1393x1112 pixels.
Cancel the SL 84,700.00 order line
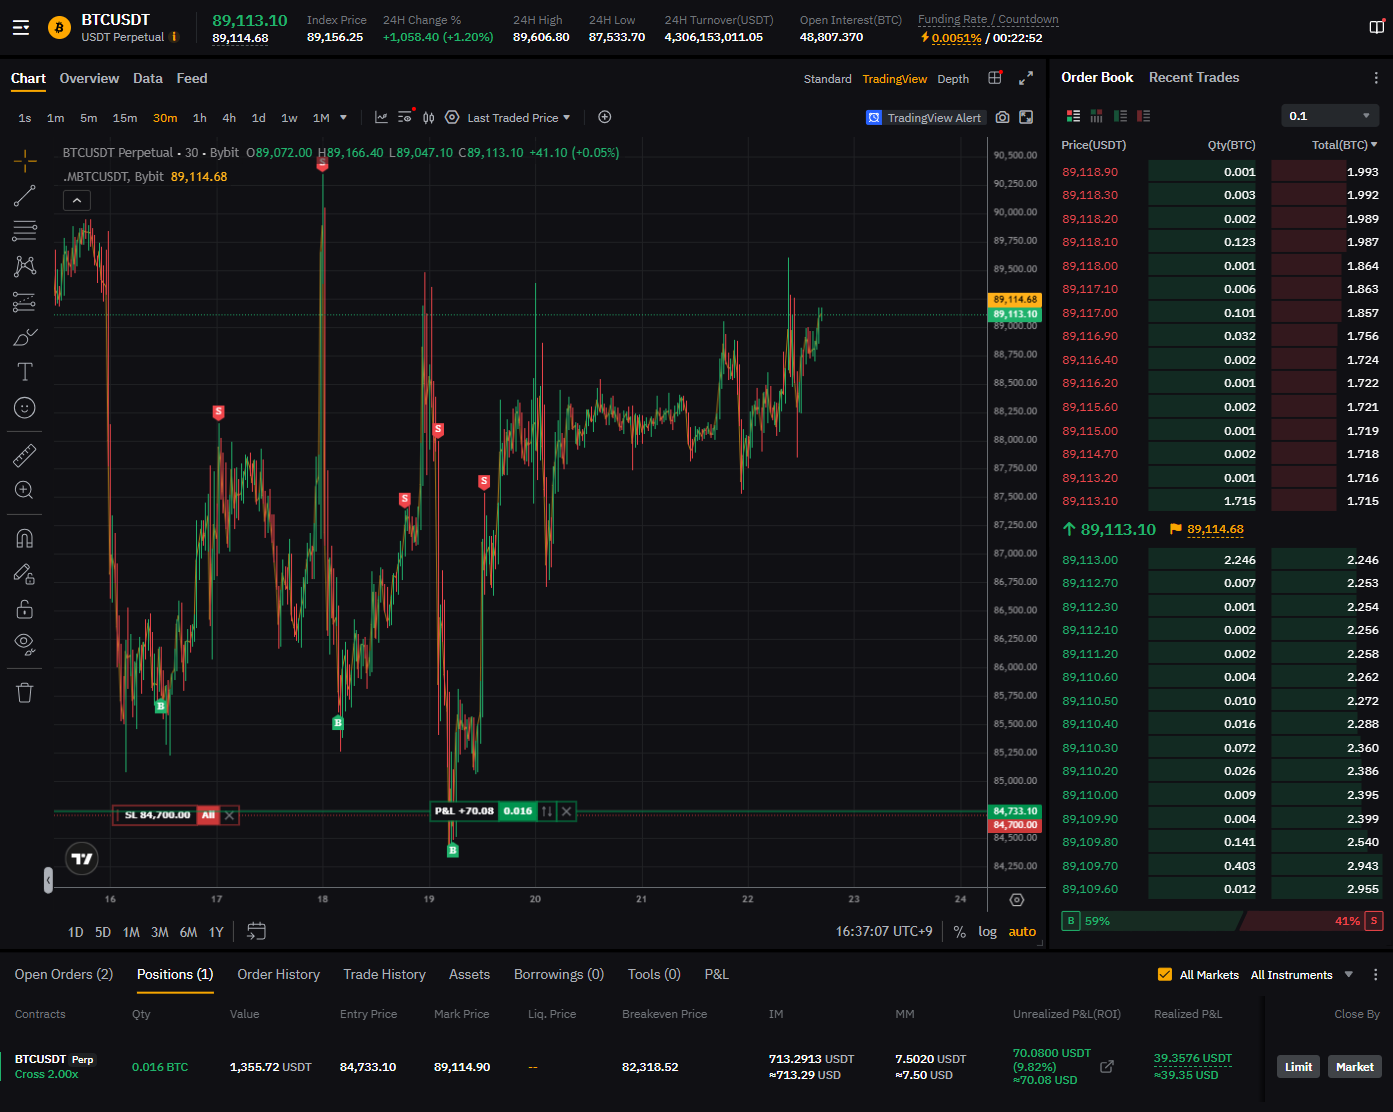[x=230, y=815]
